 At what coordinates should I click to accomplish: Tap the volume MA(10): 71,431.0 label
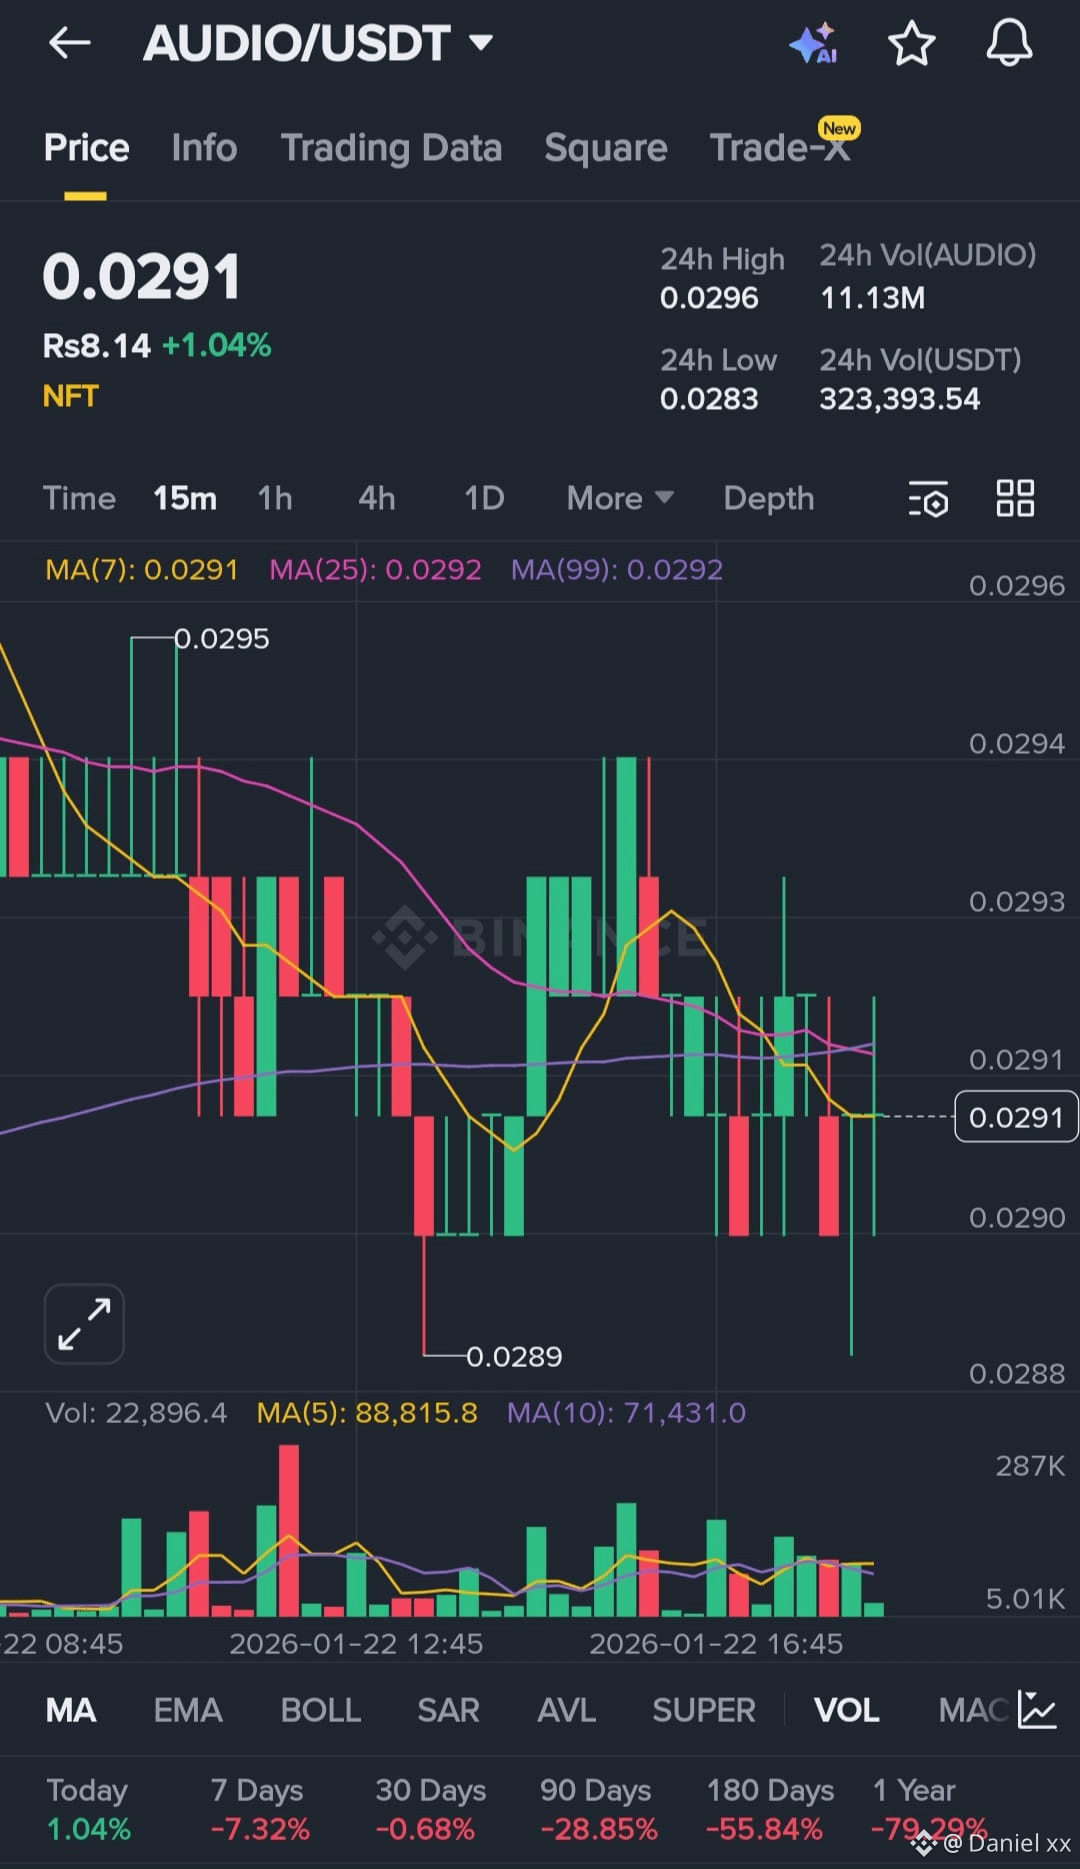pyautogui.click(x=626, y=1413)
